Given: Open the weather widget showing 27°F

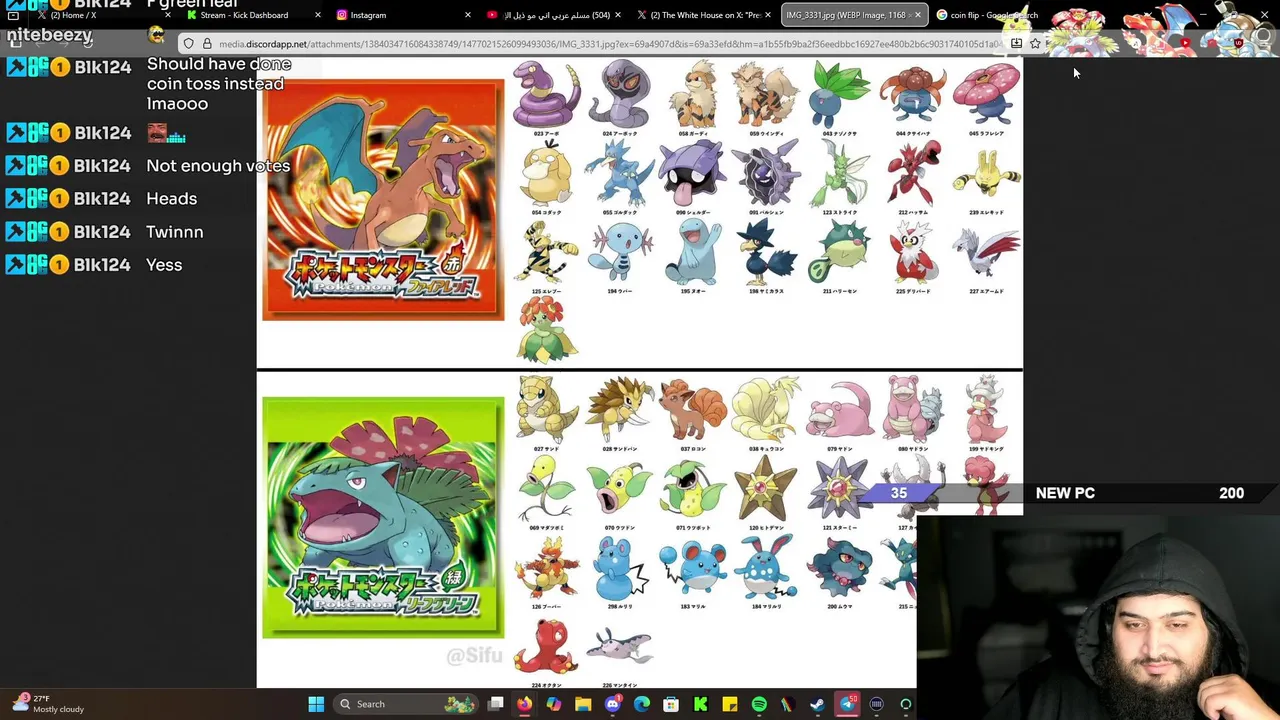Looking at the screenshot, I should (x=48, y=704).
